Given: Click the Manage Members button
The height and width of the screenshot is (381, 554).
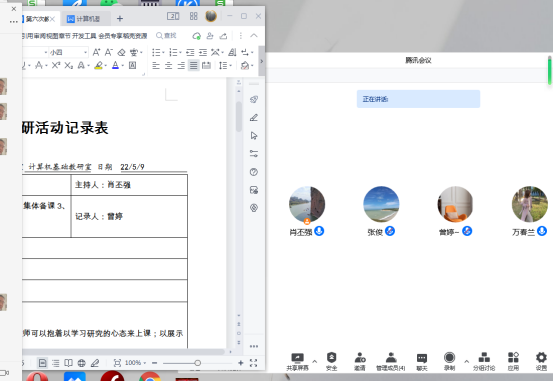Looking at the screenshot, I should click(x=390, y=361).
